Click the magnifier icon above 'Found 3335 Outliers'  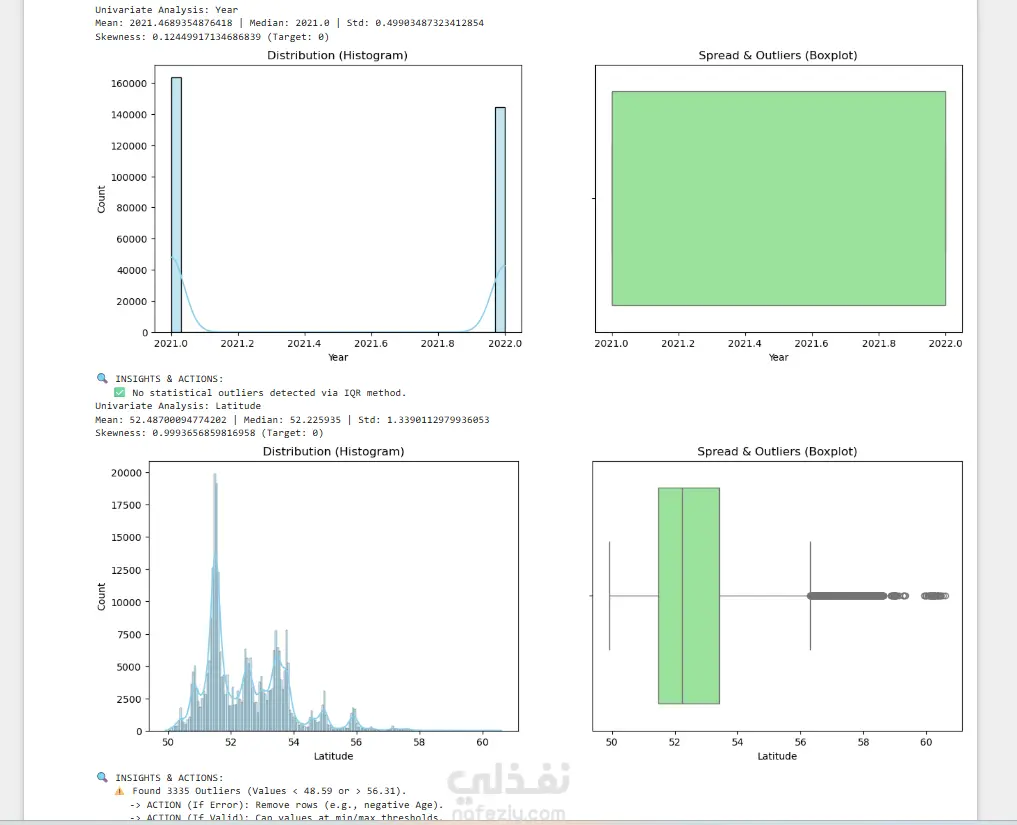coord(102,777)
